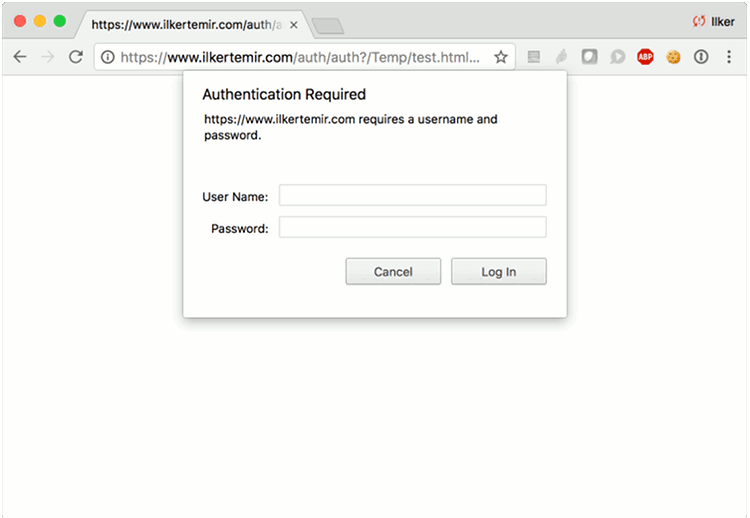Click the square gray extension icon
The image size is (750, 518).
589,57
